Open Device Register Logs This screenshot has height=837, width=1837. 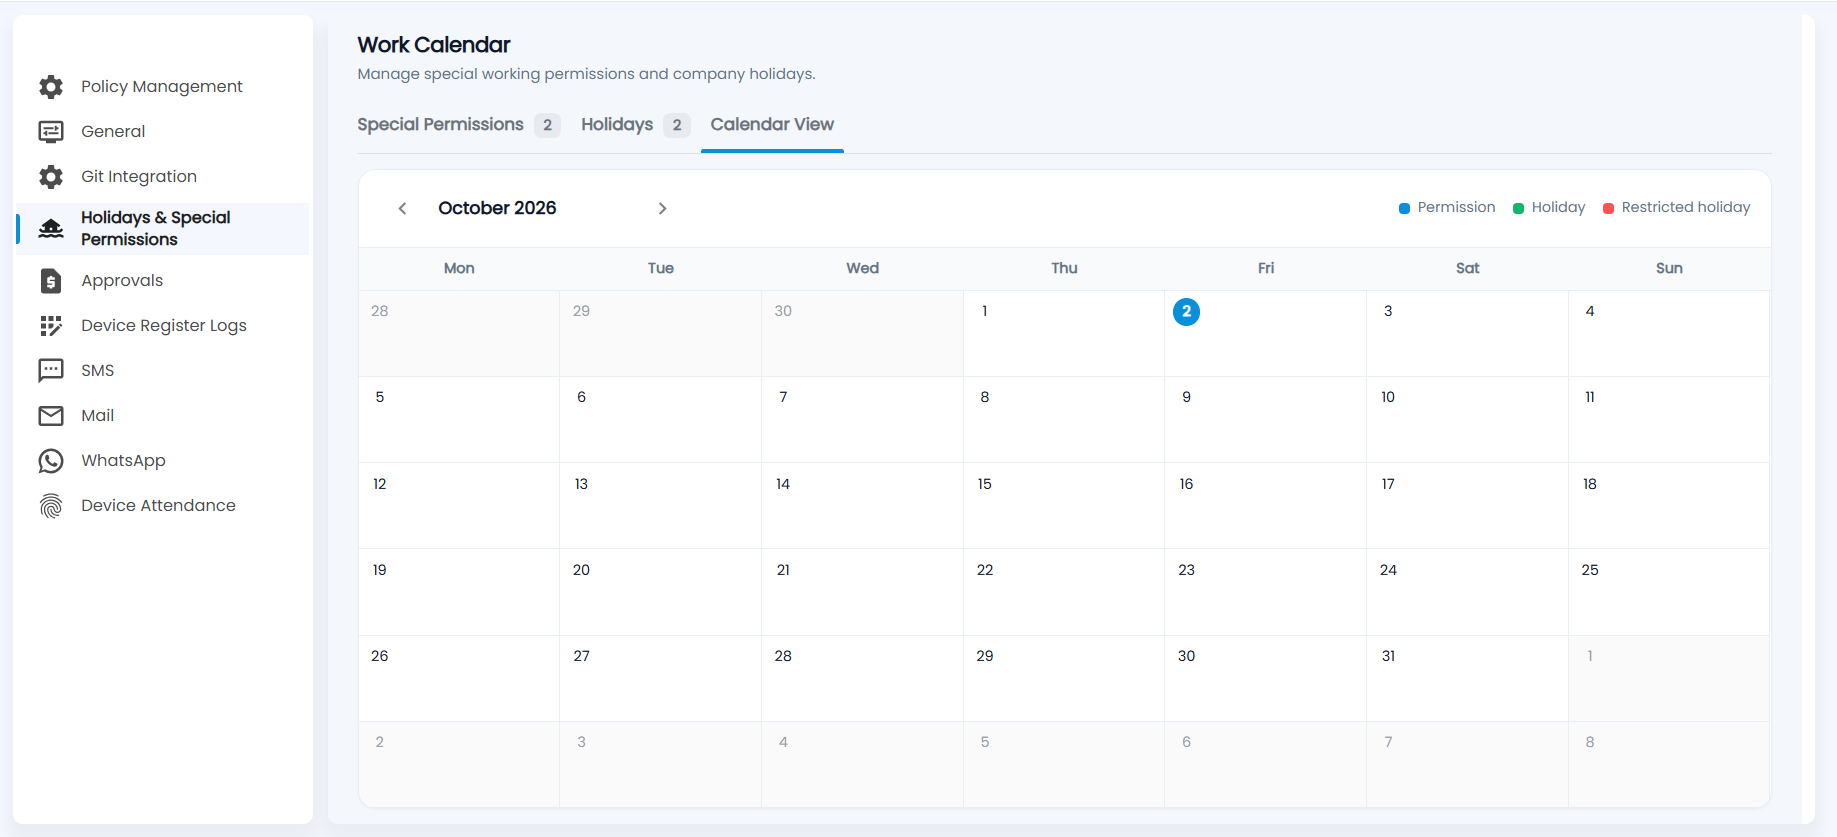pos(163,326)
